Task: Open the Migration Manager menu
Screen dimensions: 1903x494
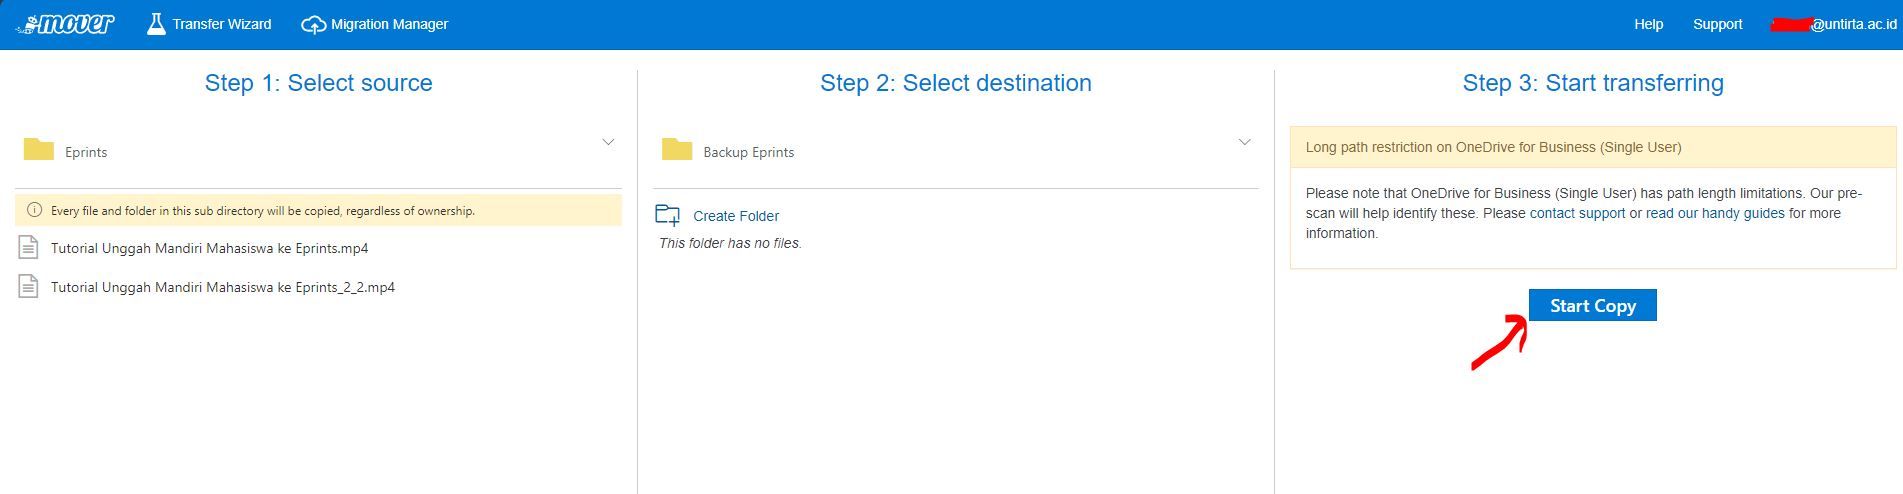Action: tap(389, 24)
